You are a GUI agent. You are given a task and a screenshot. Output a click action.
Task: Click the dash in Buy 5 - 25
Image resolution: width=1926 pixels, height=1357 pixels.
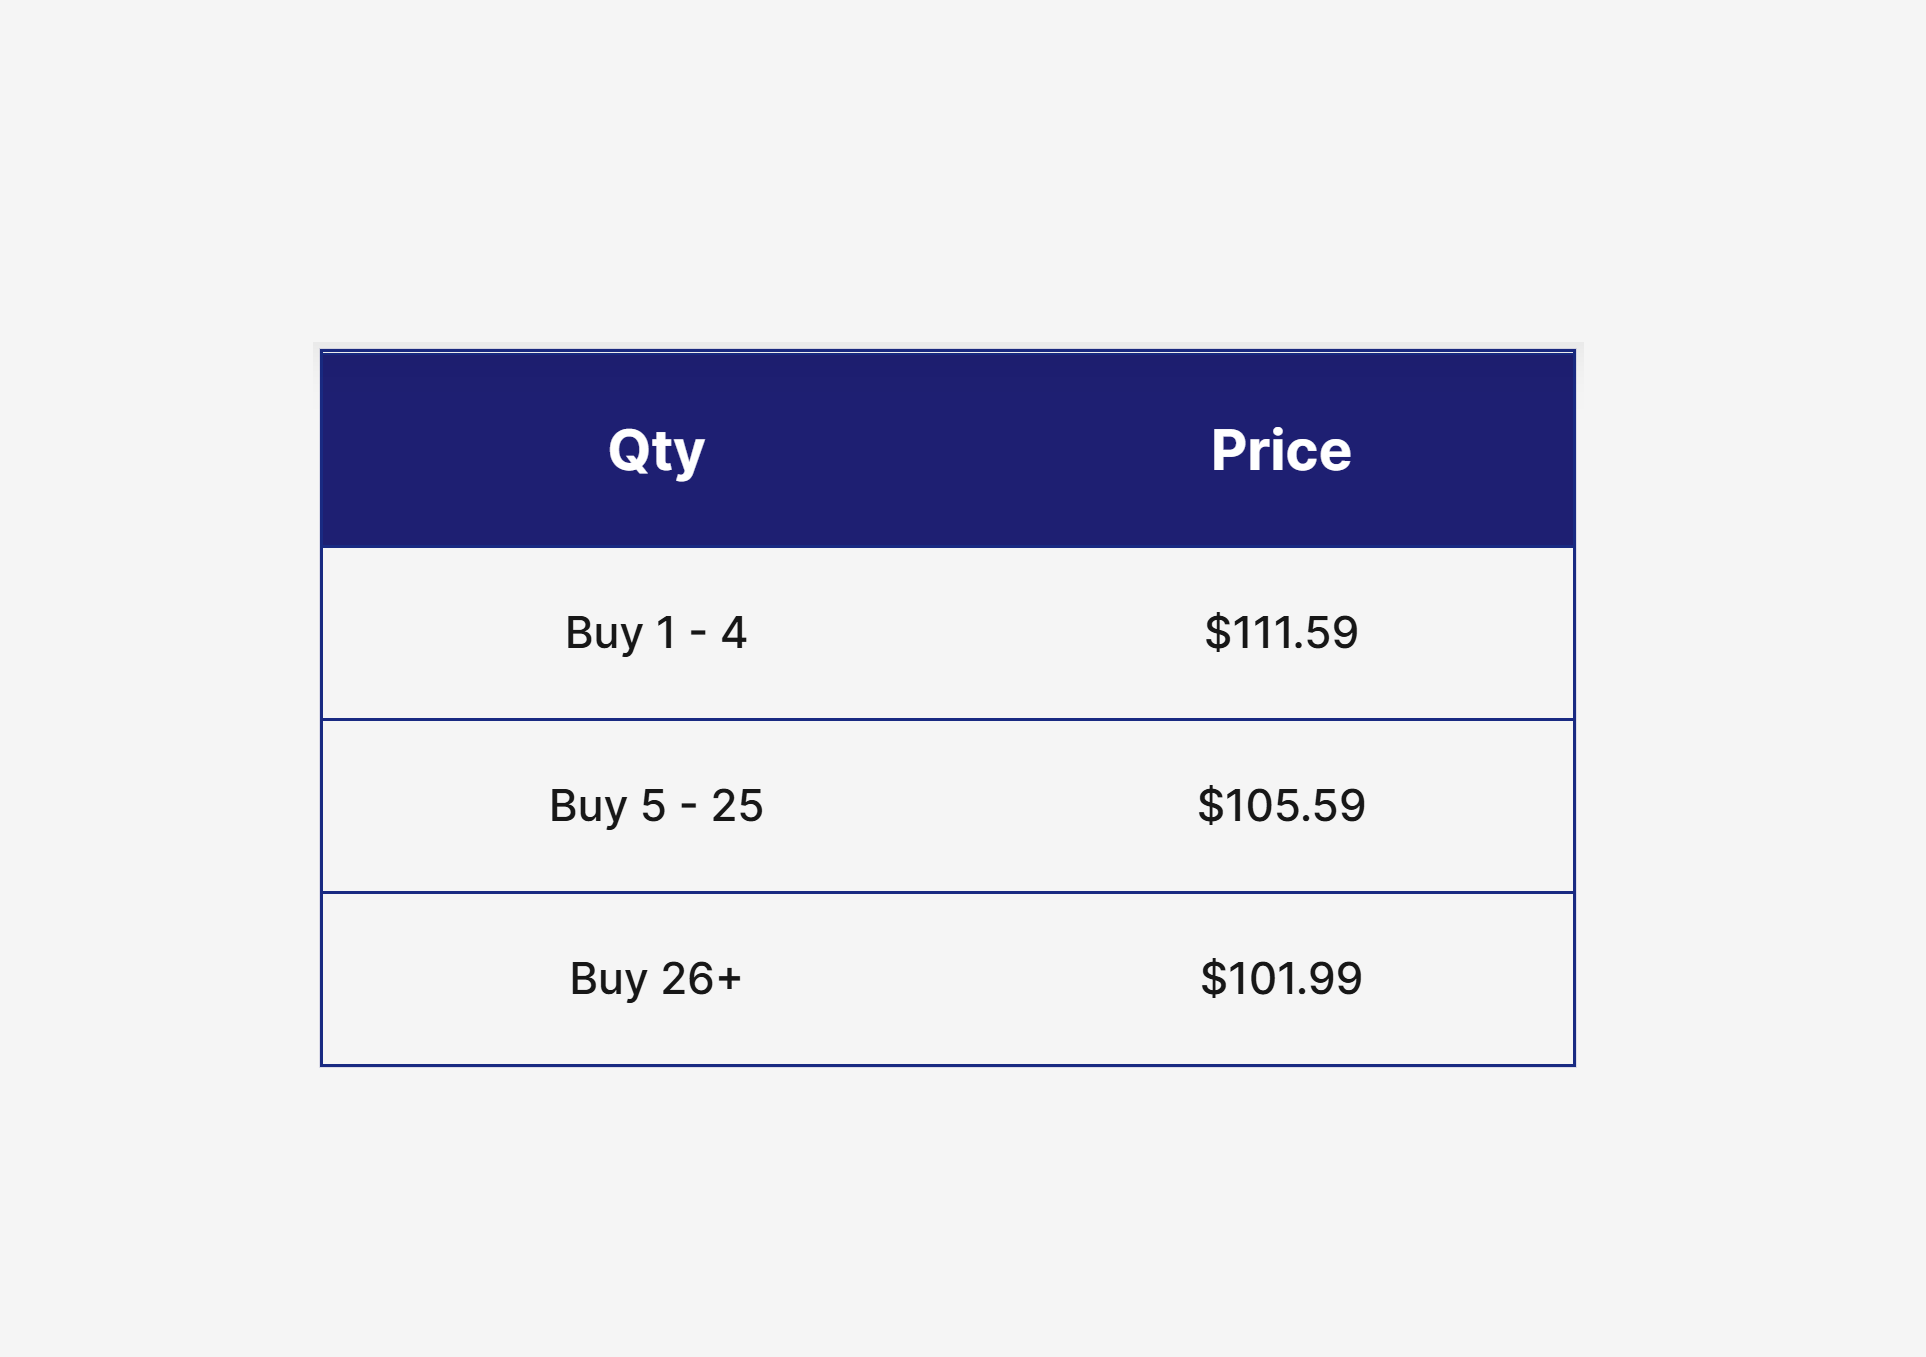point(688,807)
